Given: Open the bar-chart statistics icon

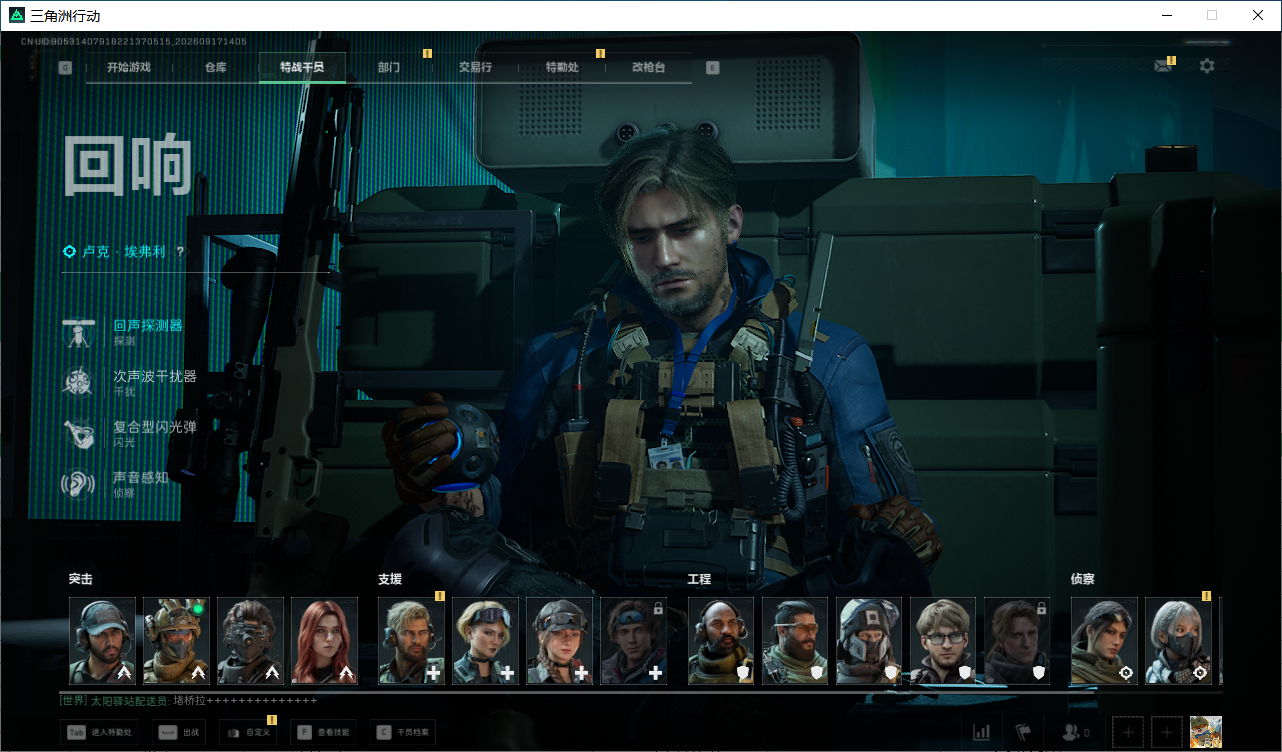Looking at the screenshot, I should coord(981,733).
